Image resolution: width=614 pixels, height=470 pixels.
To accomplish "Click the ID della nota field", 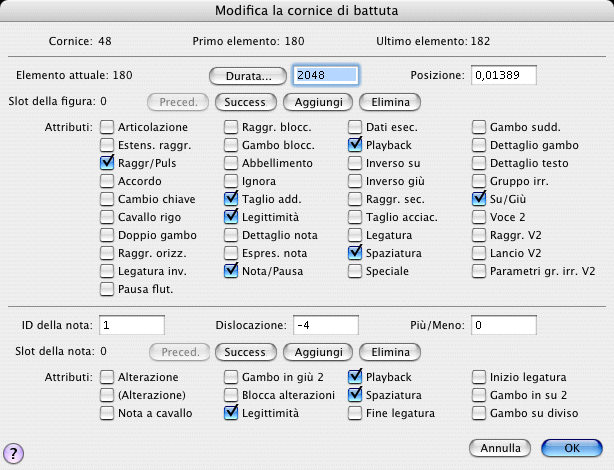I will click(131, 325).
